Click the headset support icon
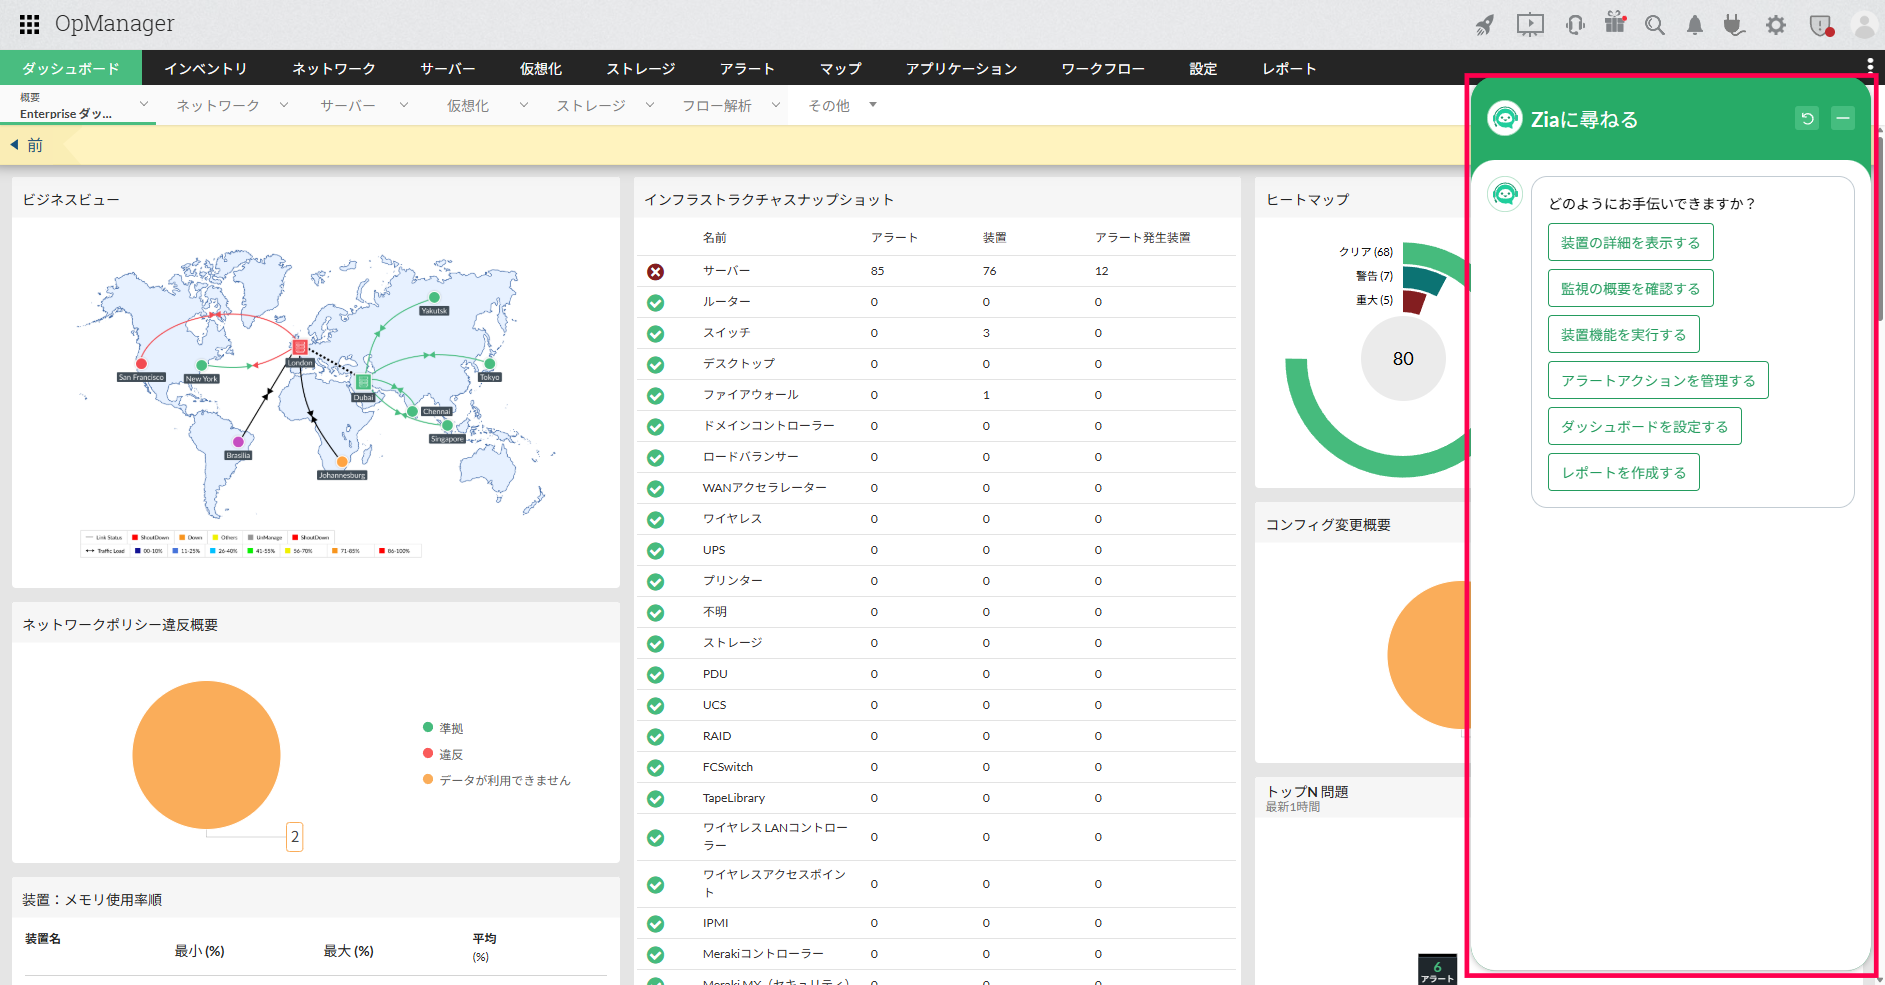This screenshot has width=1885, height=985. [1575, 25]
